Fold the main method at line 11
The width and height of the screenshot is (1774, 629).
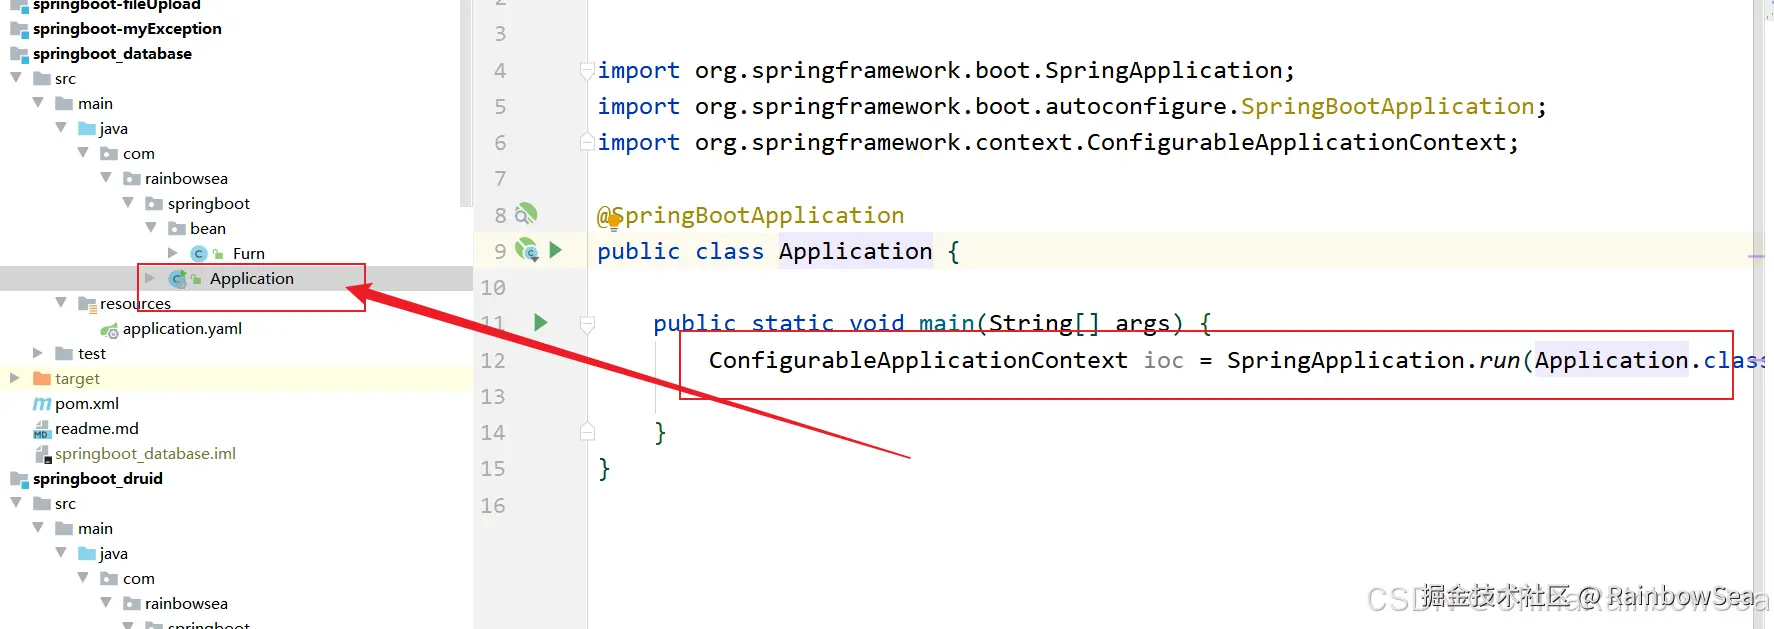(587, 323)
